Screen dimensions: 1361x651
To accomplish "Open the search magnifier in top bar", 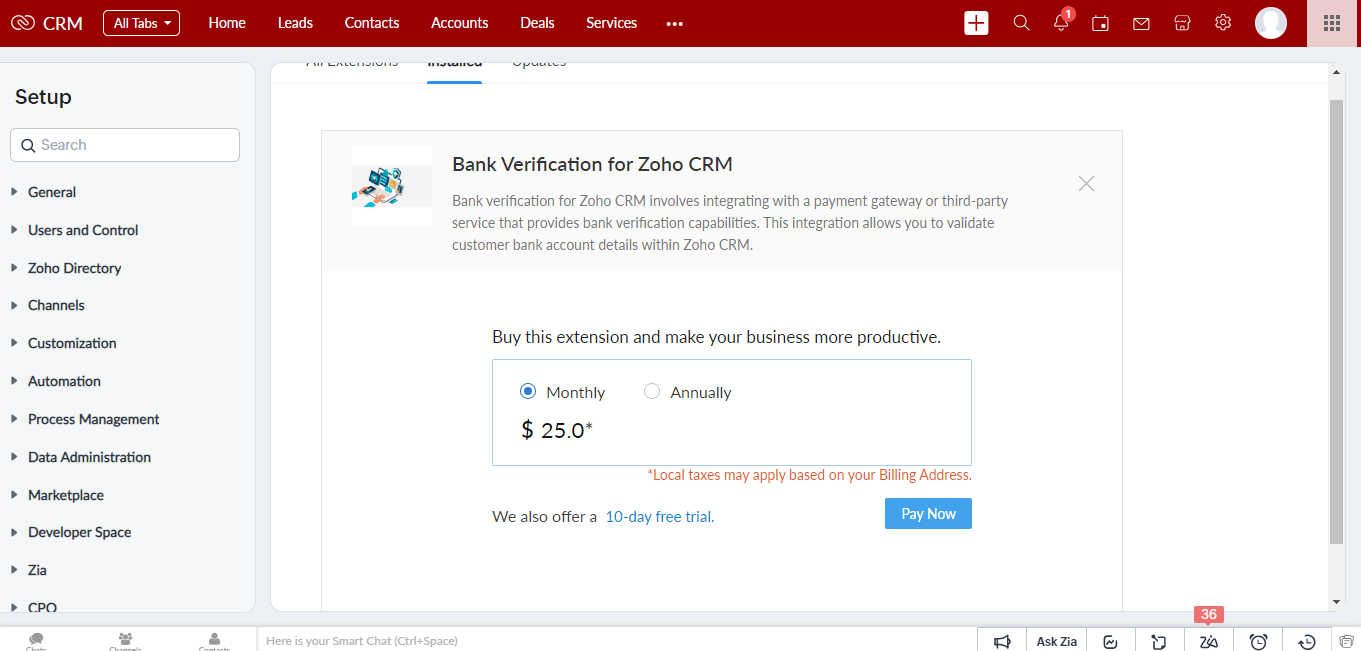I will 1021,23.
